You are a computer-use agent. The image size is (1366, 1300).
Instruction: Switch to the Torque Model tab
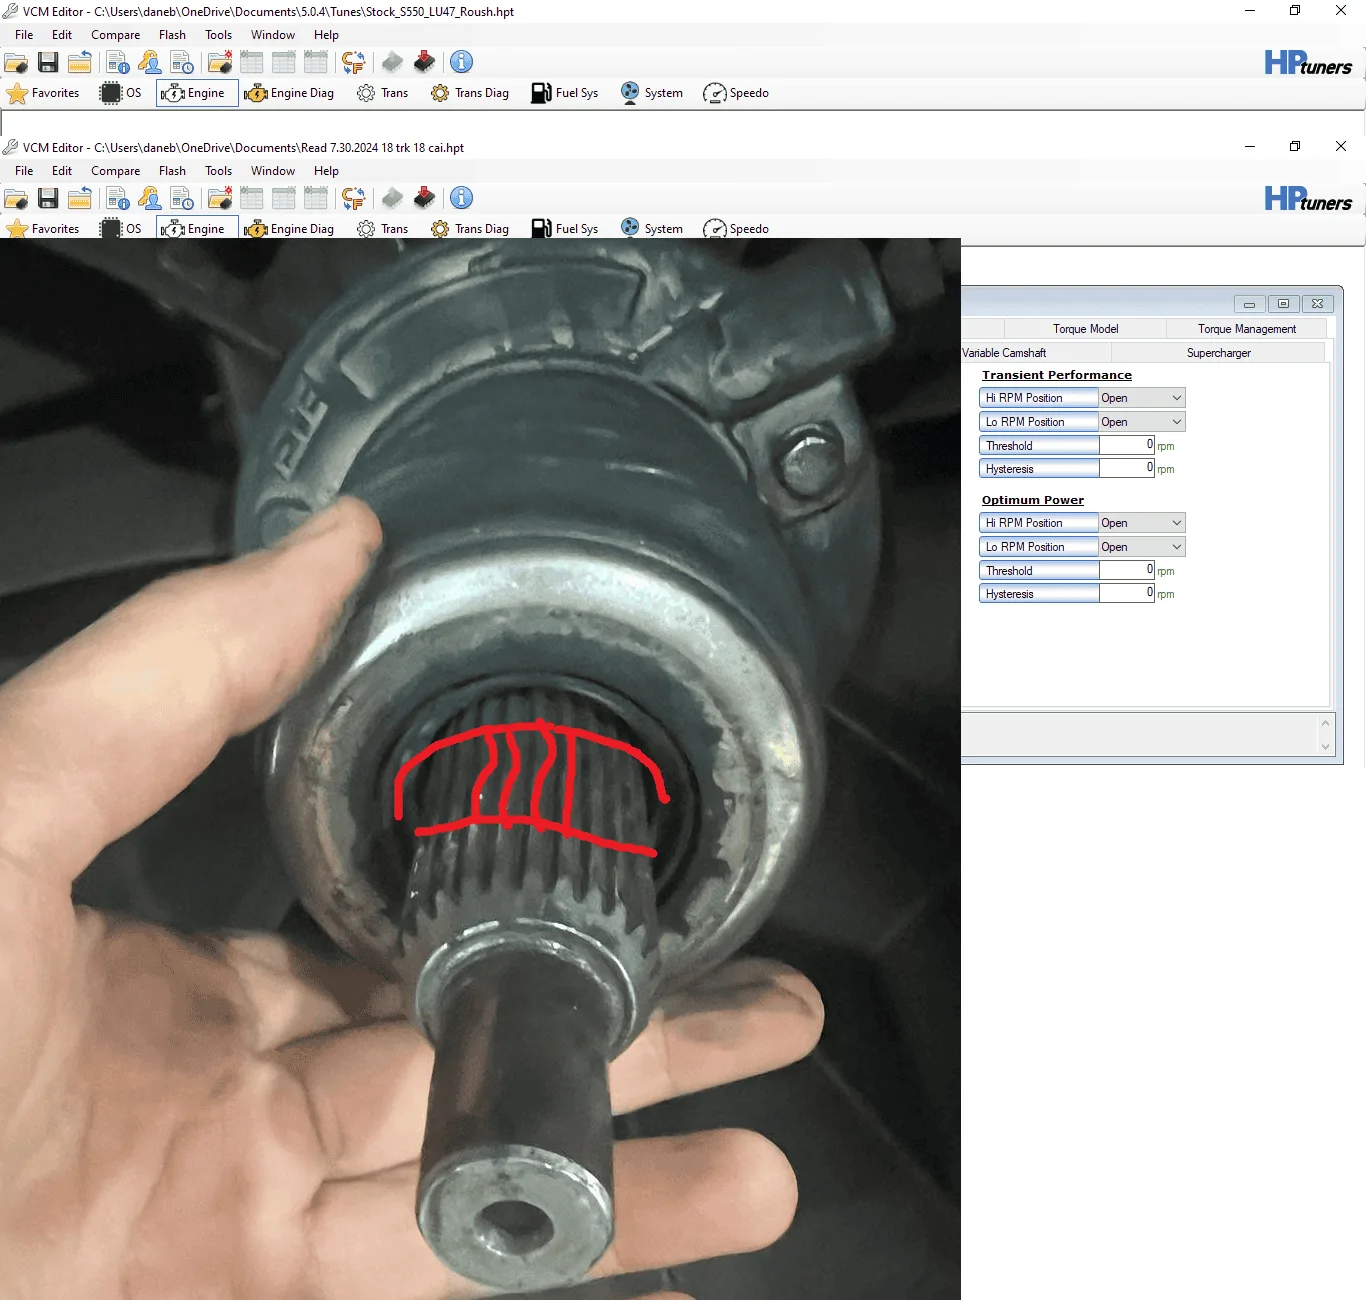click(x=1085, y=329)
